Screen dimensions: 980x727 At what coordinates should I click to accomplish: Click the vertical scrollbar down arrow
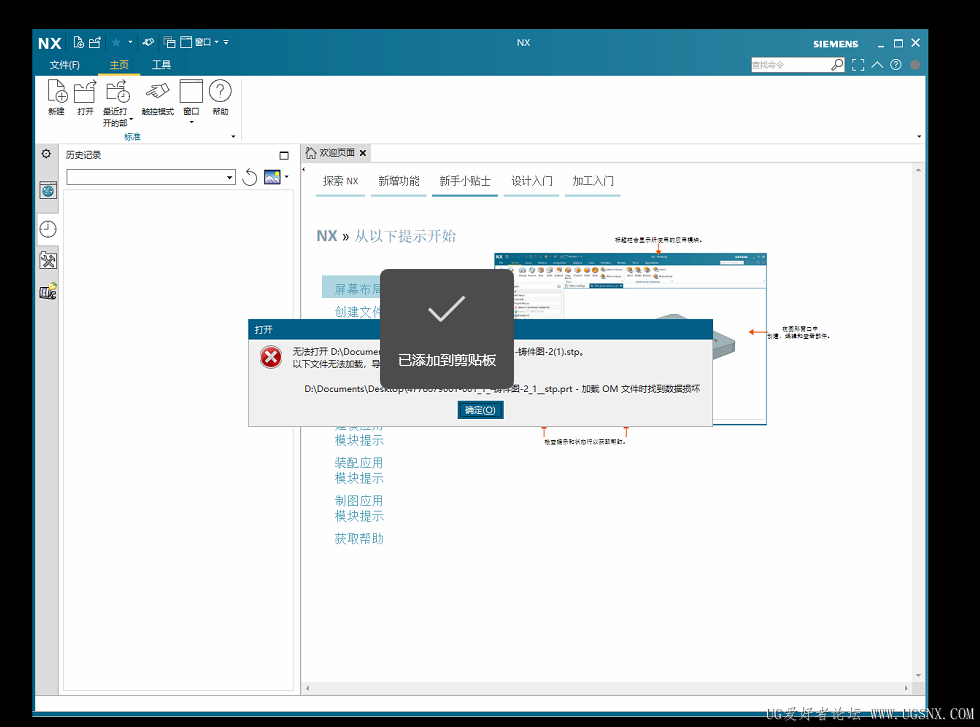tap(918, 675)
